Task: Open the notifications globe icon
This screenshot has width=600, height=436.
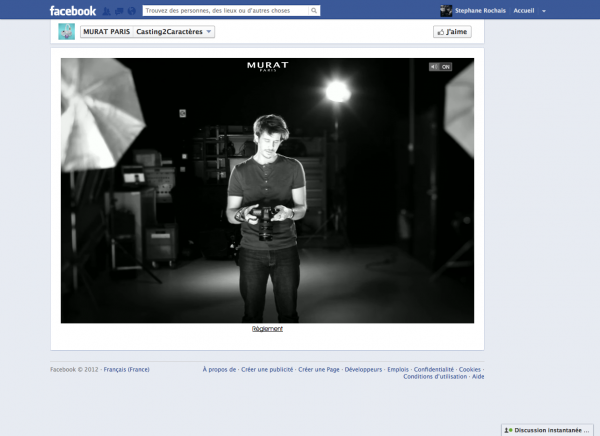Action: 131,11
